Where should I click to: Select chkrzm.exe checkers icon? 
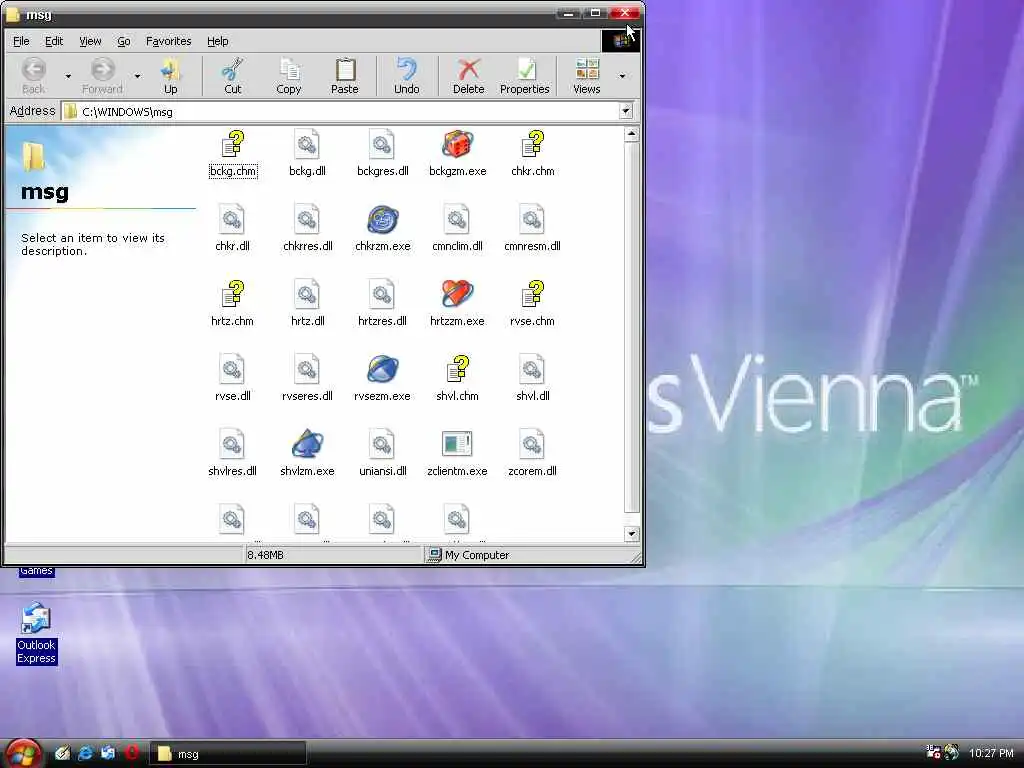pos(382,220)
